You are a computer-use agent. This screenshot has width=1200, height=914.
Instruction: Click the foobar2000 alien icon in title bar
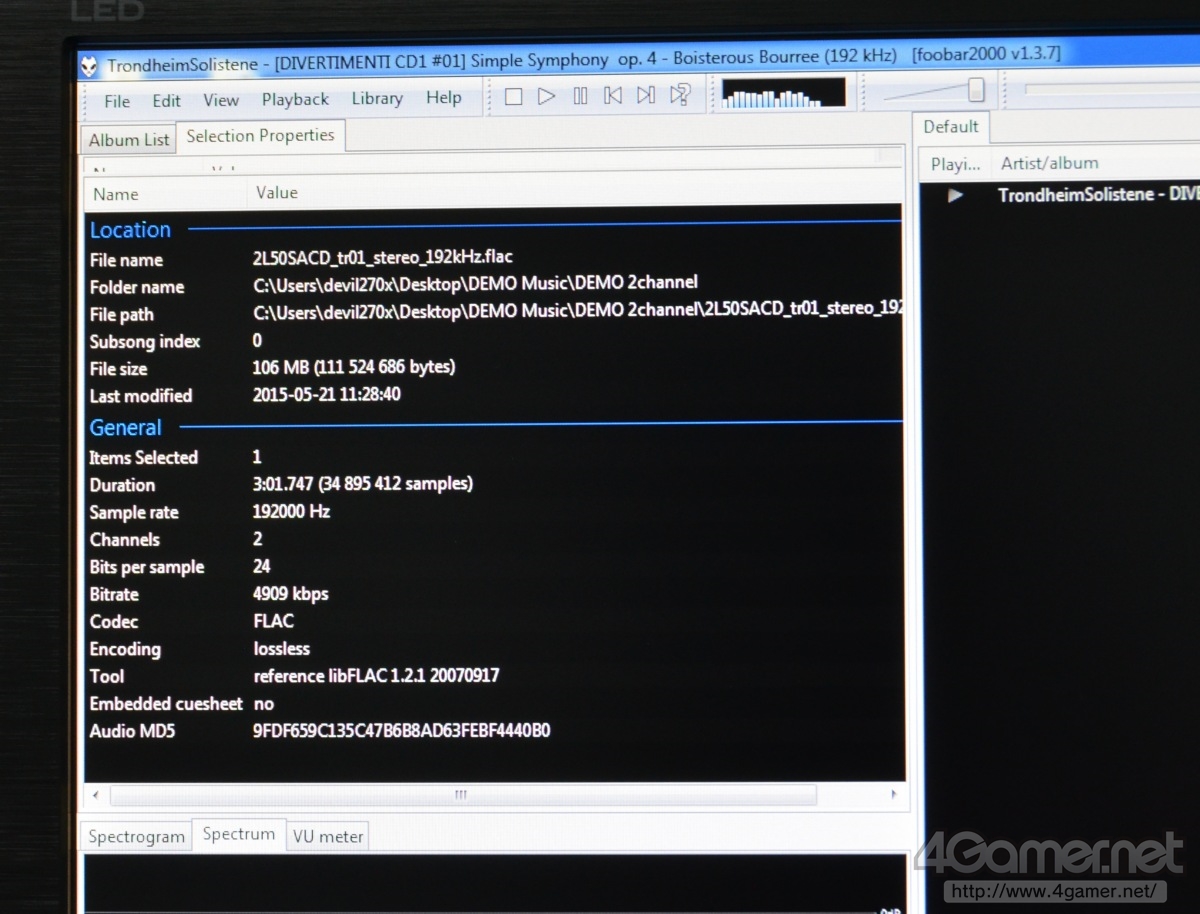point(90,66)
